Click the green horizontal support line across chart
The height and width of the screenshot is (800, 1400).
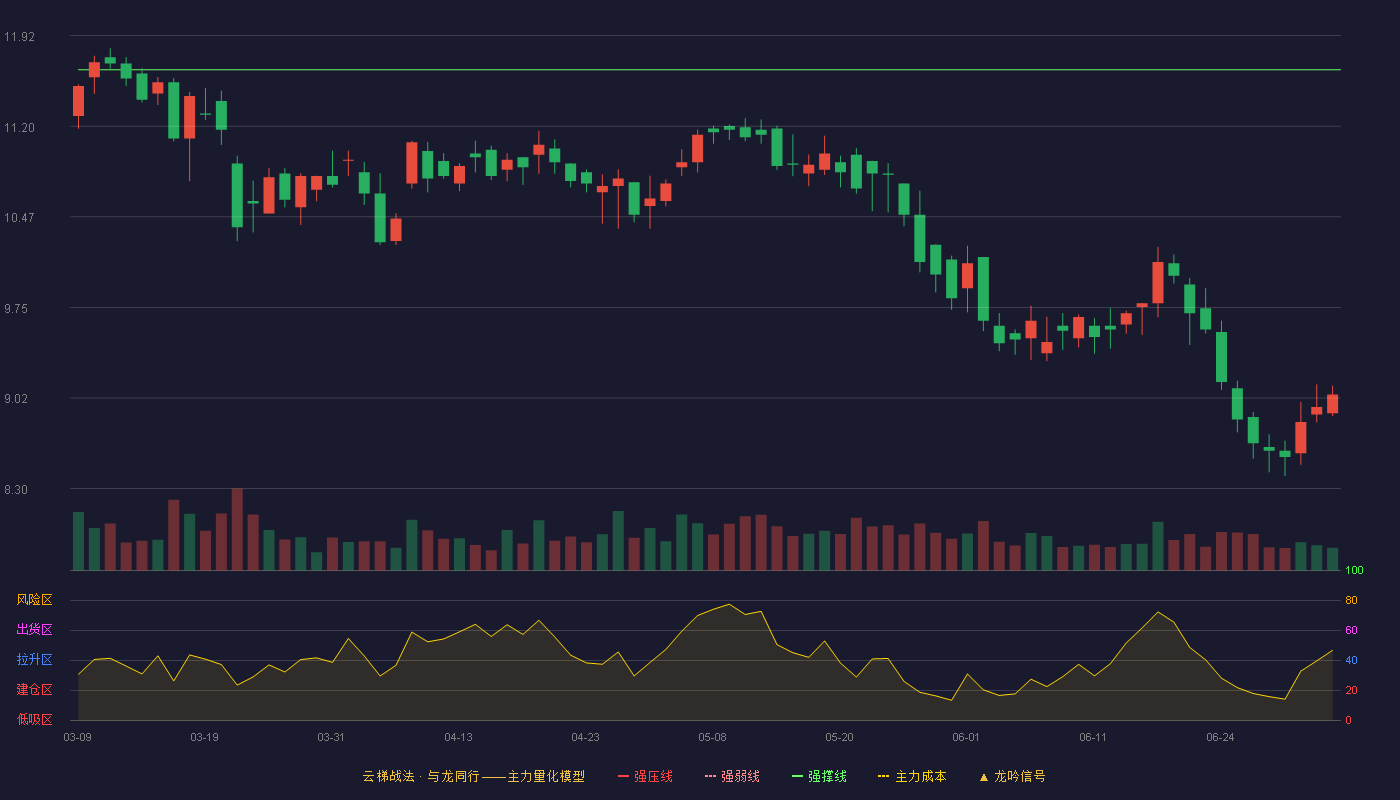pyautogui.click(x=709, y=70)
